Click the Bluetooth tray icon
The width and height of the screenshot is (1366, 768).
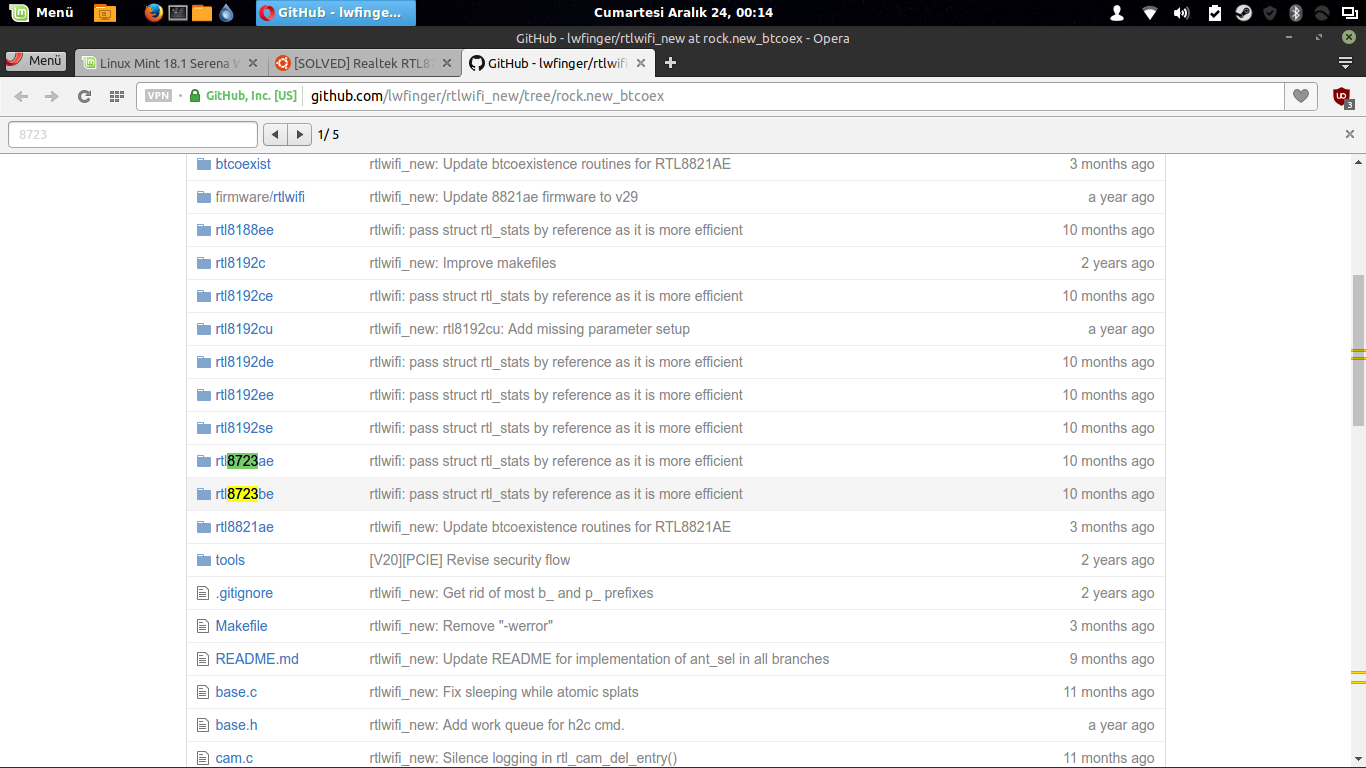pos(1296,13)
